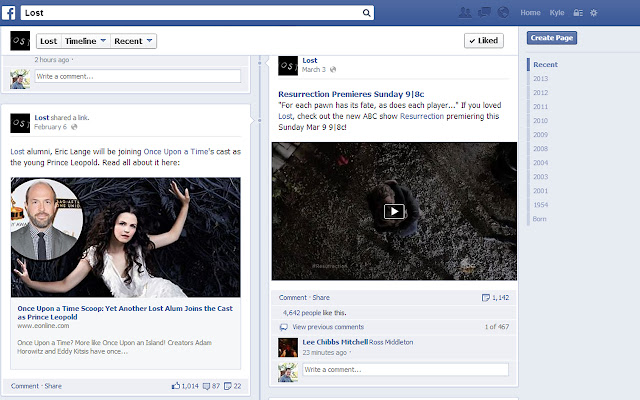The height and width of the screenshot is (400, 640).
Task: Jump to 2010 in timeline sidebar
Action: click(x=540, y=121)
